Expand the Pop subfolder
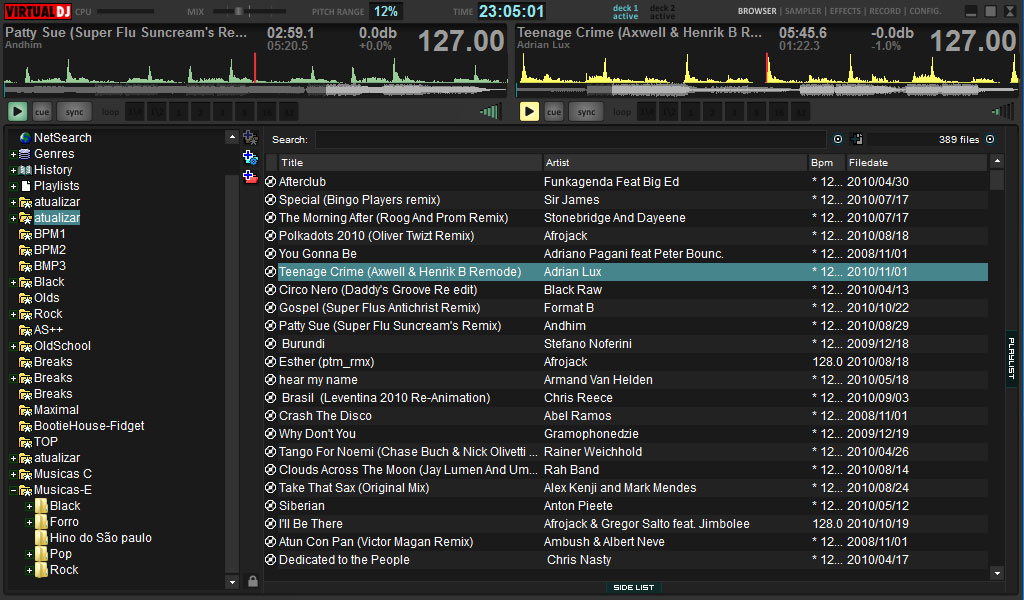 pos(29,554)
